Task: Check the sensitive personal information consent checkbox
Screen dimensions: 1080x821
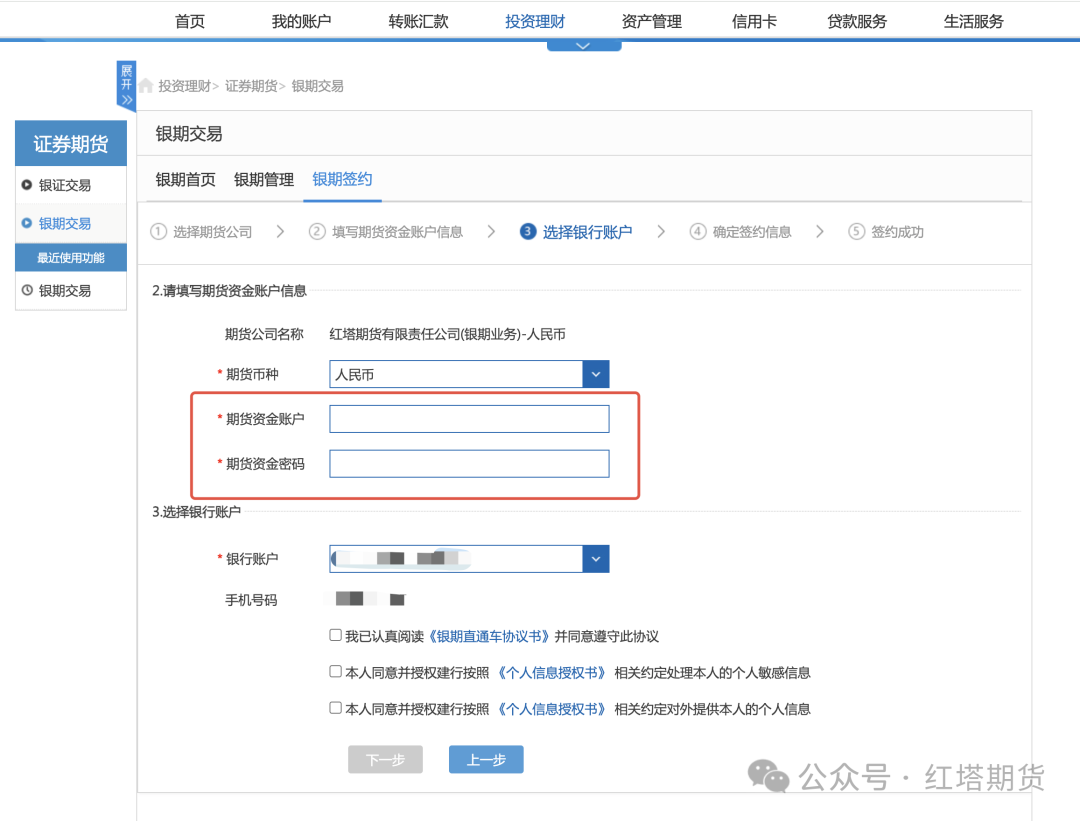Action: click(x=335, y=672)
